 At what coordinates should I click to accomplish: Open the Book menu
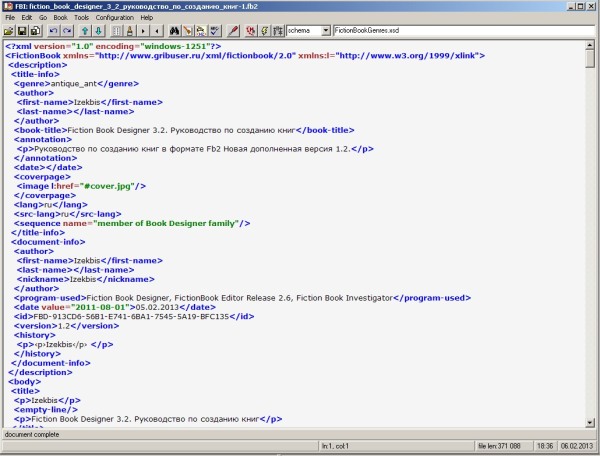click(x=59, y=18)
